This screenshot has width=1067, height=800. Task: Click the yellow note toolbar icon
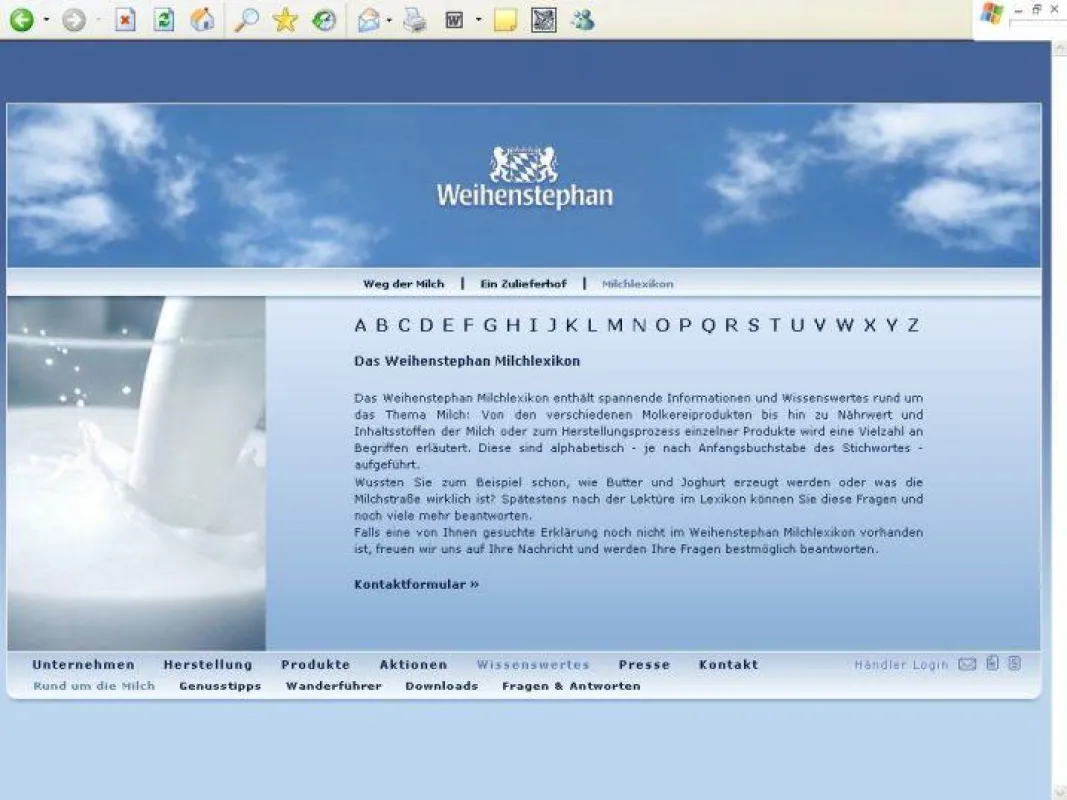click(505, 20)
